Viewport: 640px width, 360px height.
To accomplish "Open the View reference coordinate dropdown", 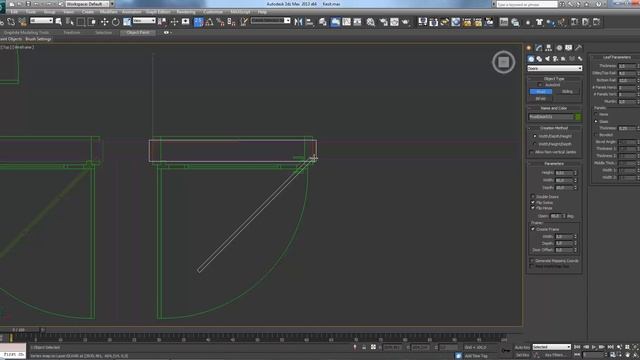I will click(144, 20).
